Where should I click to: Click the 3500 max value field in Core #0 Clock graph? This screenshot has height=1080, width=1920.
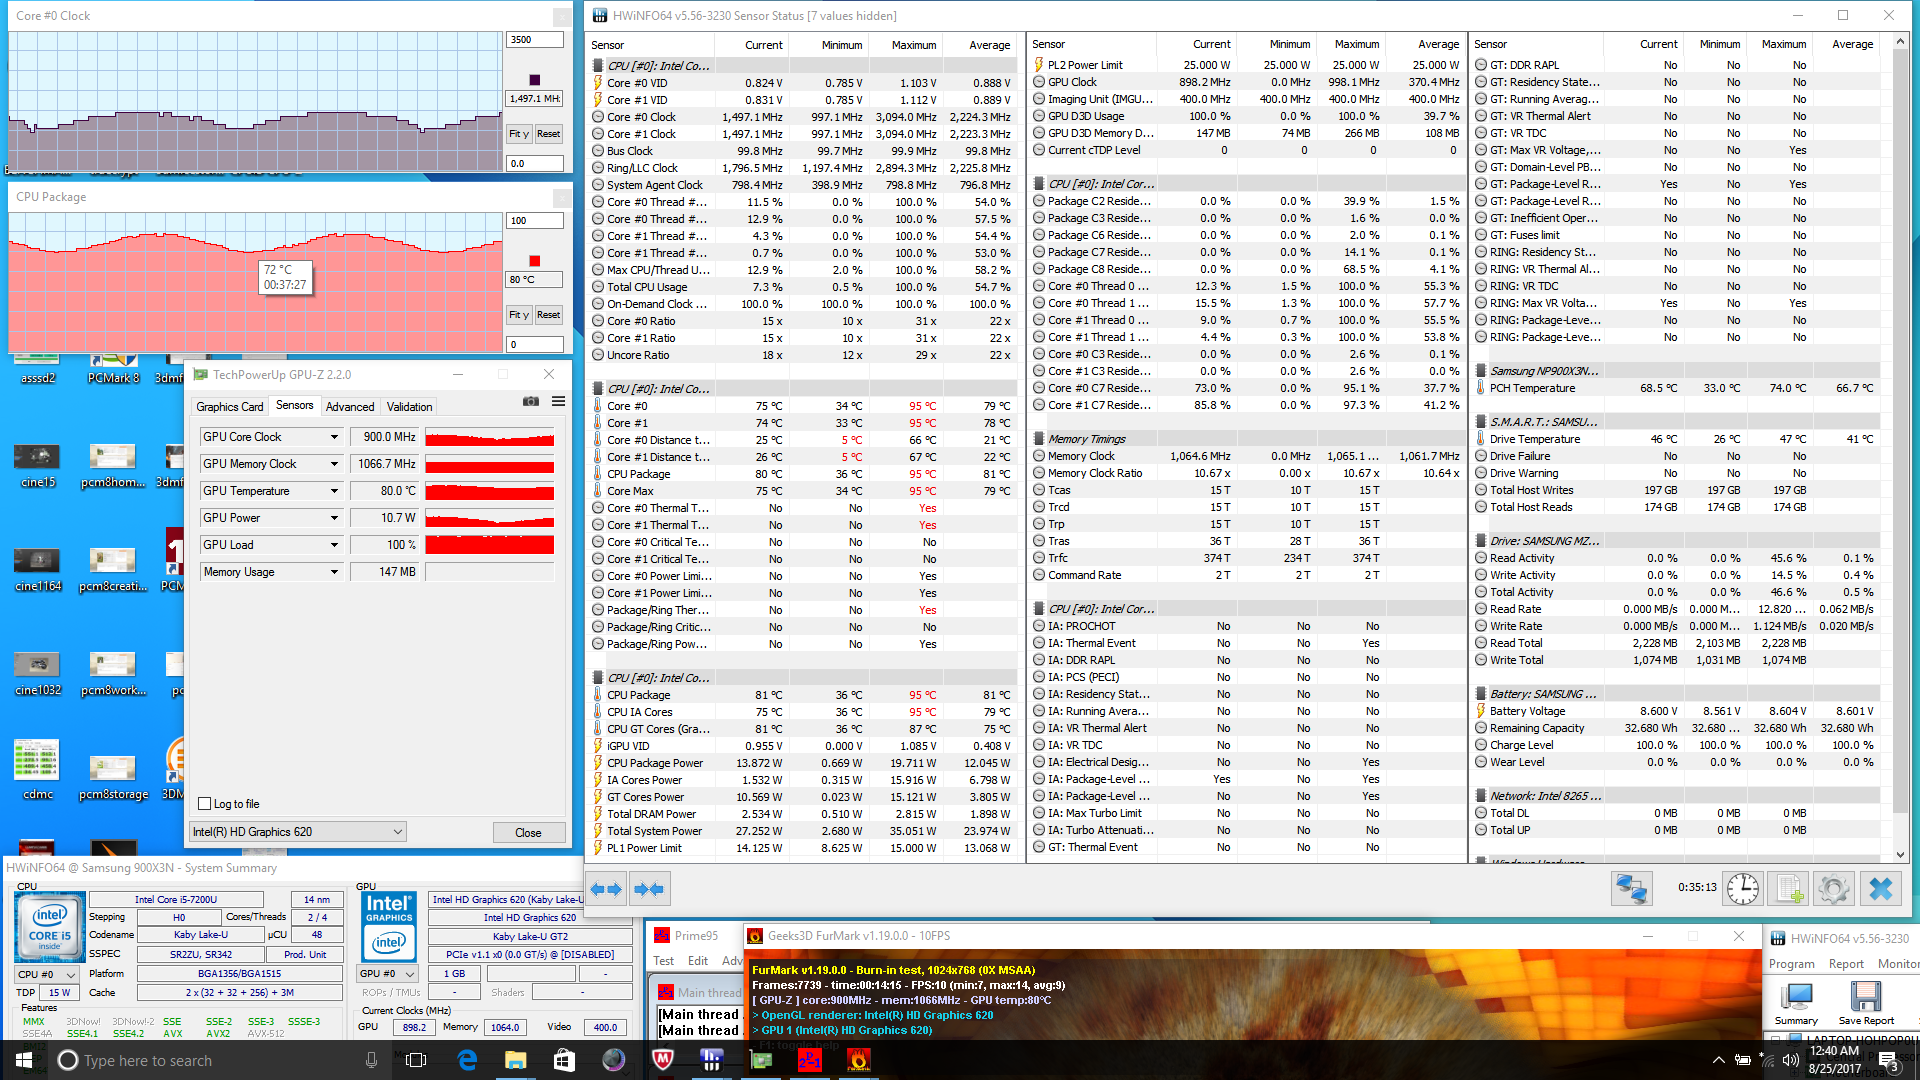coord(535,40)
